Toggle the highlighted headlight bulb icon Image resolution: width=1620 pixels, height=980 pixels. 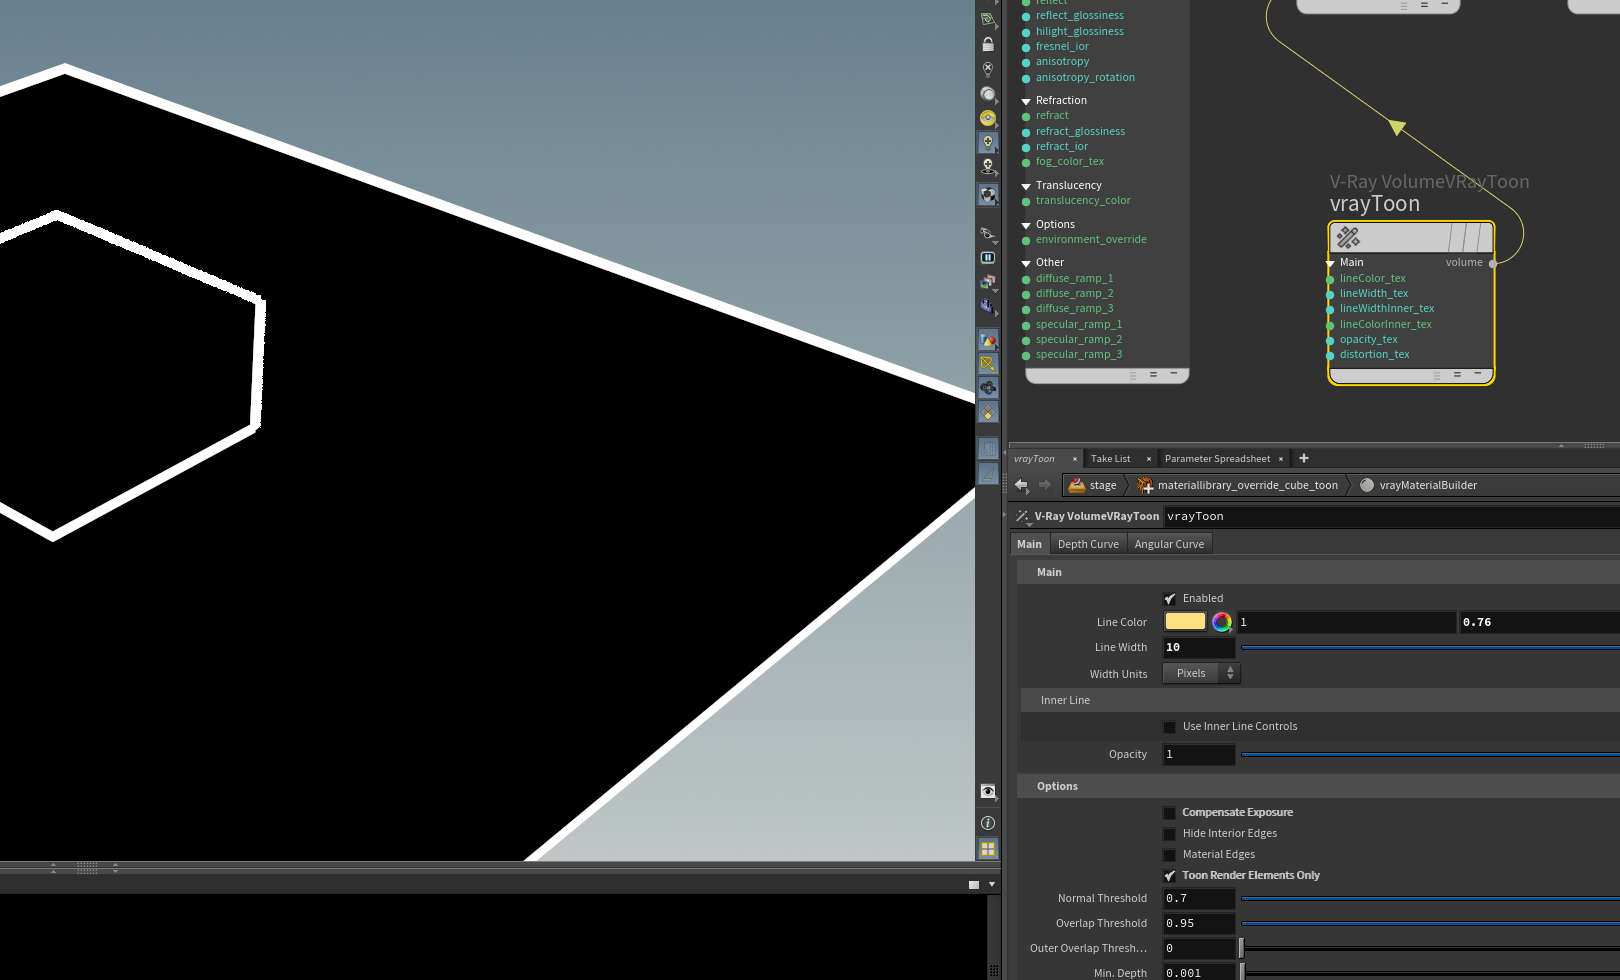pos(988,143)
